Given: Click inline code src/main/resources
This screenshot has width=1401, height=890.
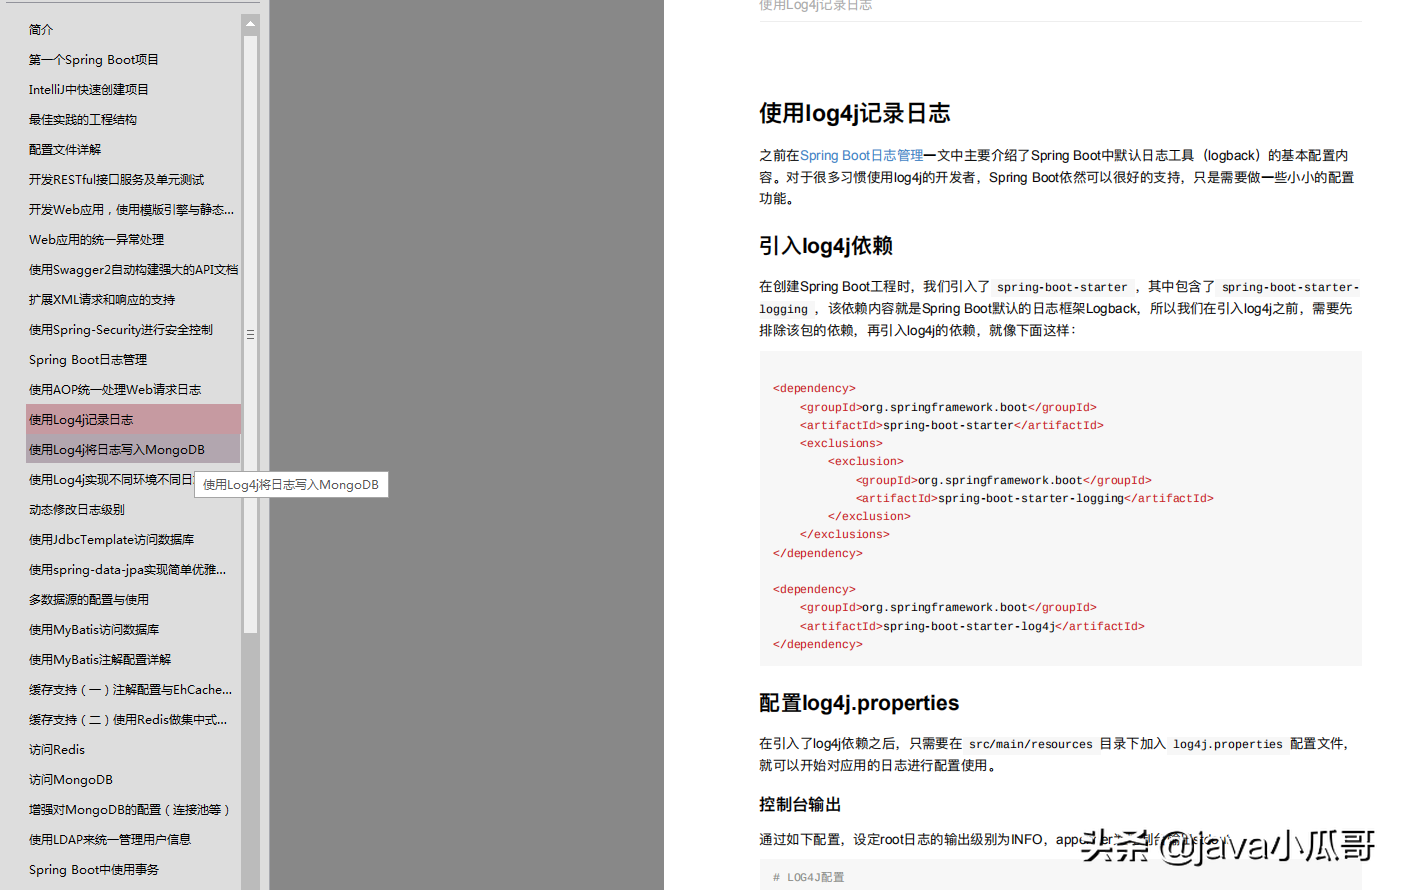Looking at the screenshot, I should pyautogui.click(x=1030, y=744).
